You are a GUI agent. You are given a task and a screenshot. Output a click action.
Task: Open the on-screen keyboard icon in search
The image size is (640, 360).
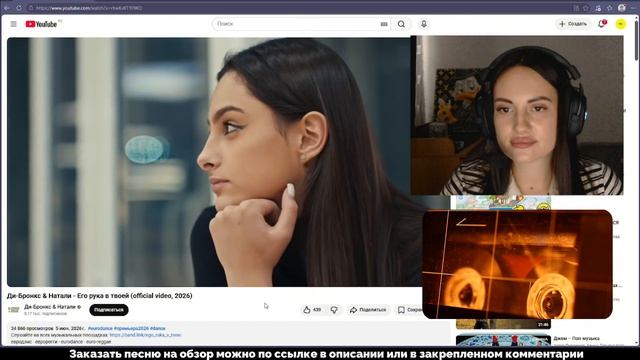[384, 24]
